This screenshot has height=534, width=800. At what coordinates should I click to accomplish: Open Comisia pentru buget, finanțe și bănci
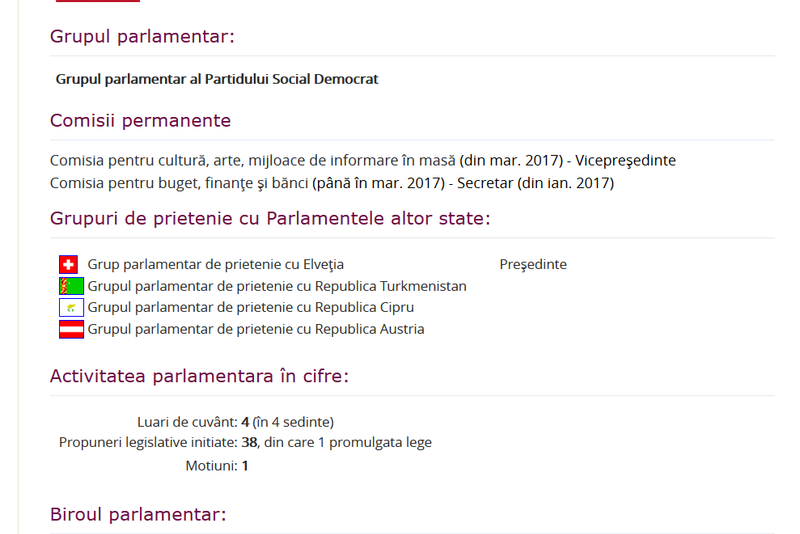pyautogui.click(x=179, y=183)
